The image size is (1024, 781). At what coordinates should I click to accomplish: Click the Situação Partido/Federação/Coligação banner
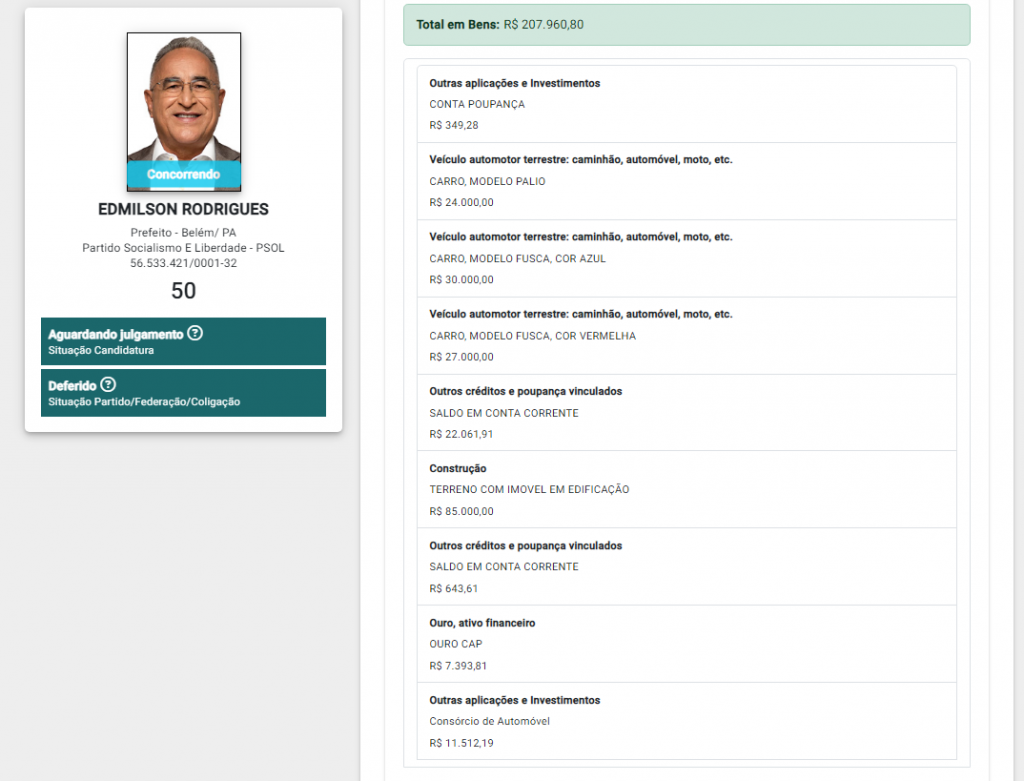point(183,393)
